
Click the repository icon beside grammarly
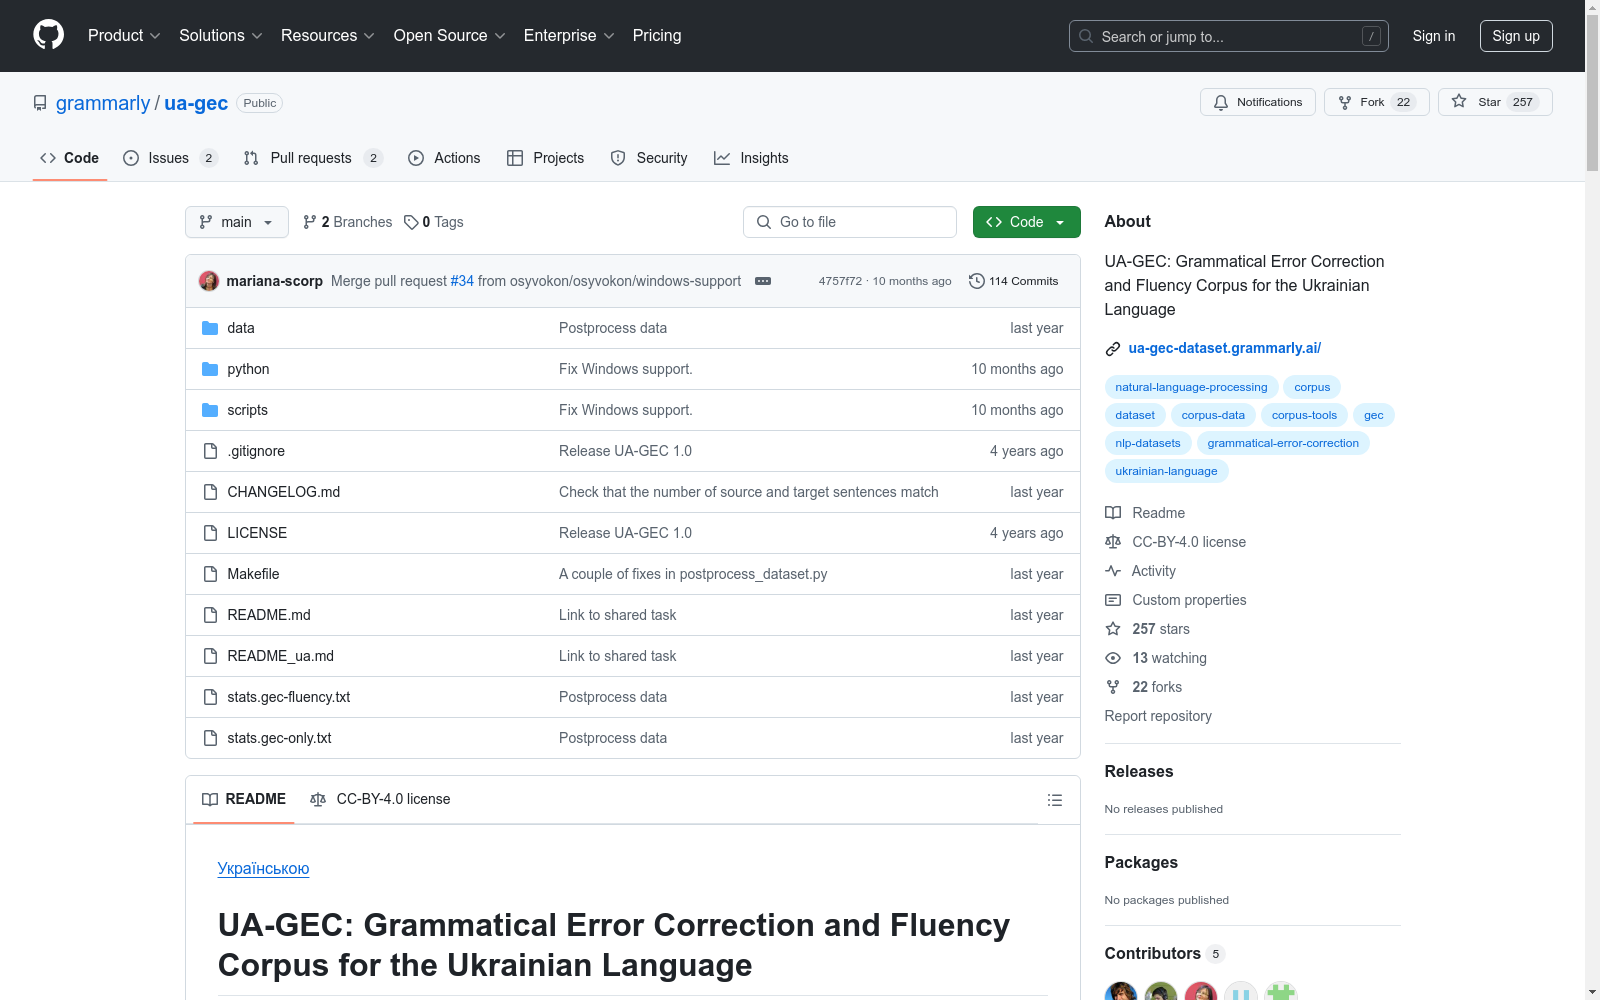40,103
